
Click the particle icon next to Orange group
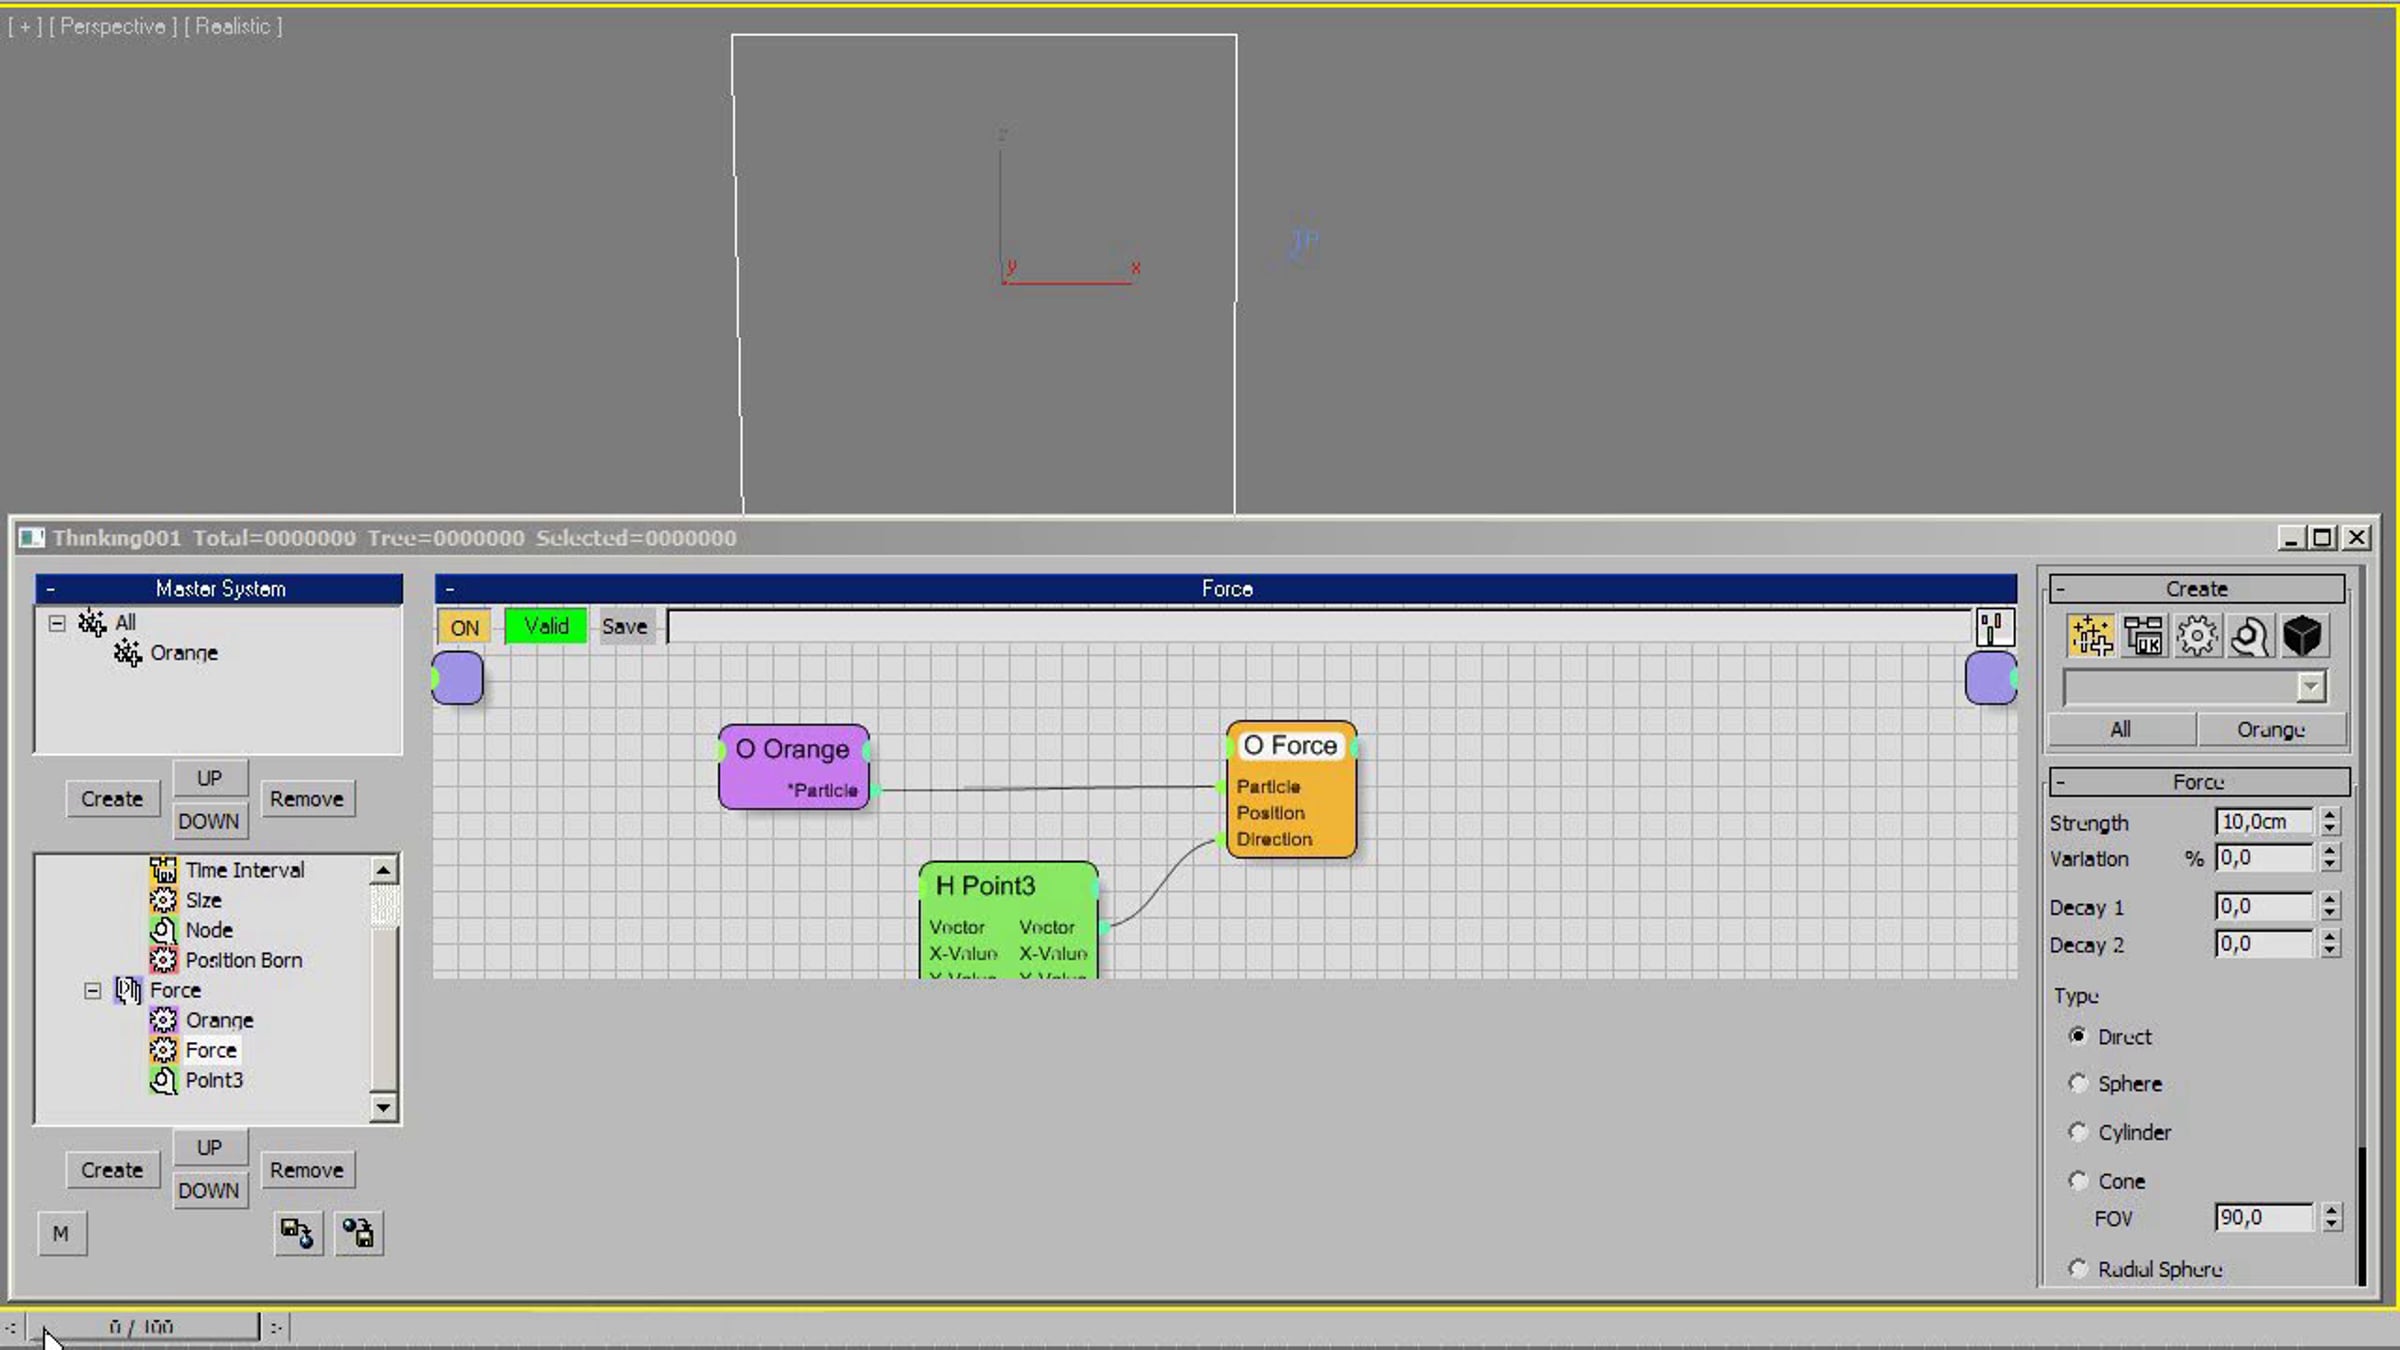128,653
